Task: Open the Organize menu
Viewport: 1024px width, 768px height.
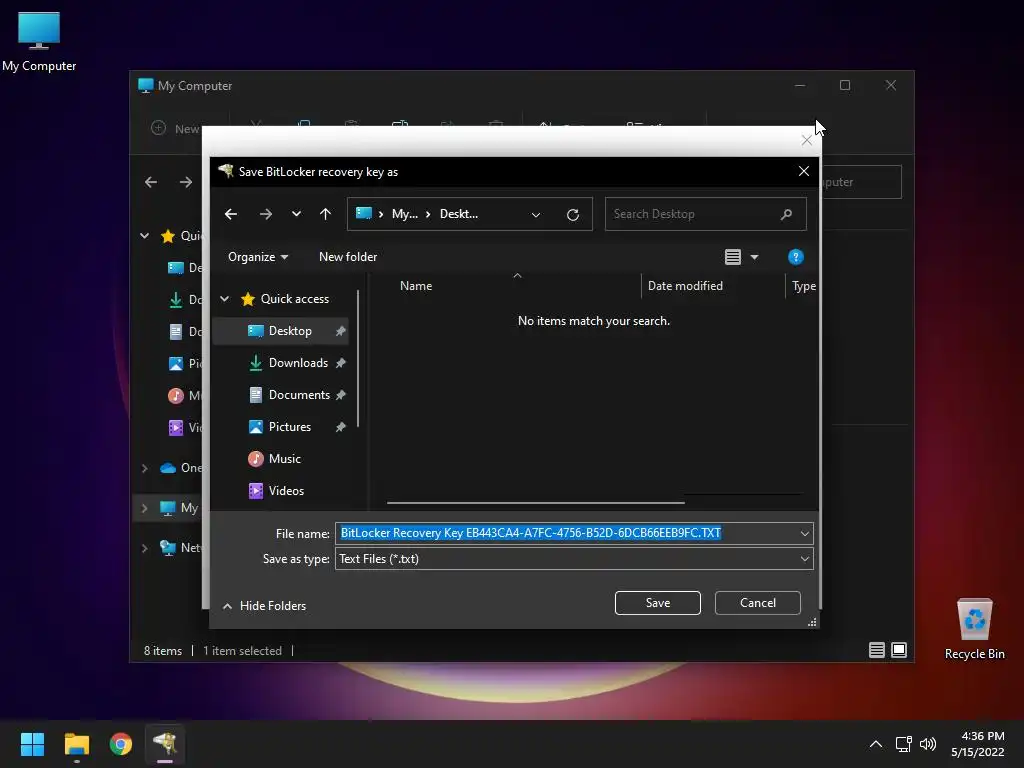Action: pos(258,257)
